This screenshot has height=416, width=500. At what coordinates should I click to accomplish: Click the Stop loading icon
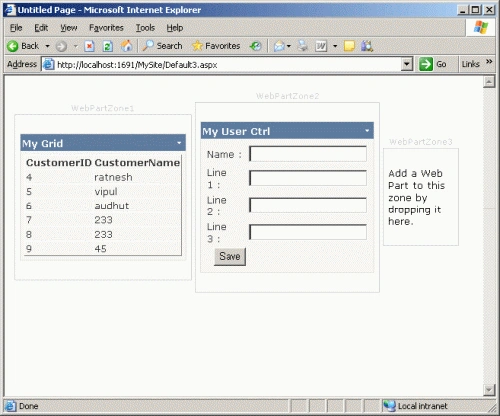[x=89, y=46]
